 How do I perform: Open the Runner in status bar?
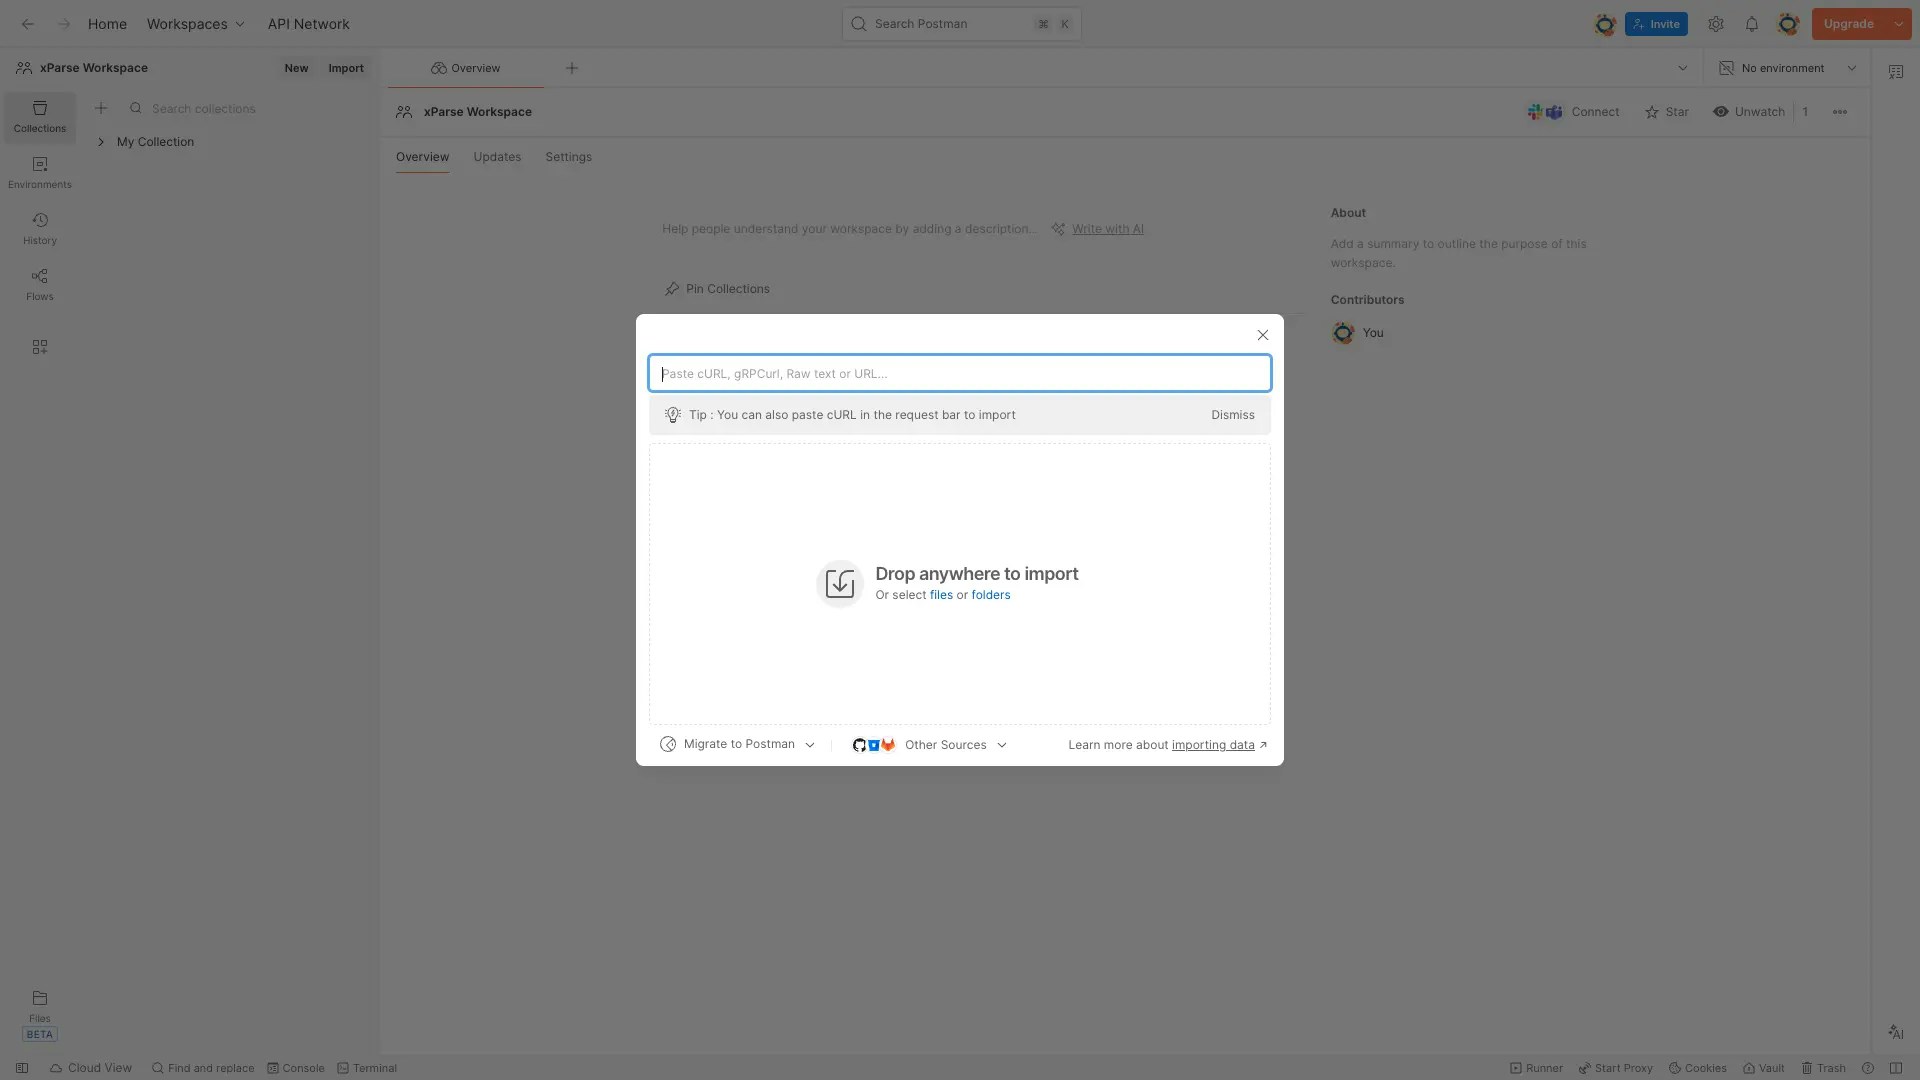(x=1536, y=1068)
